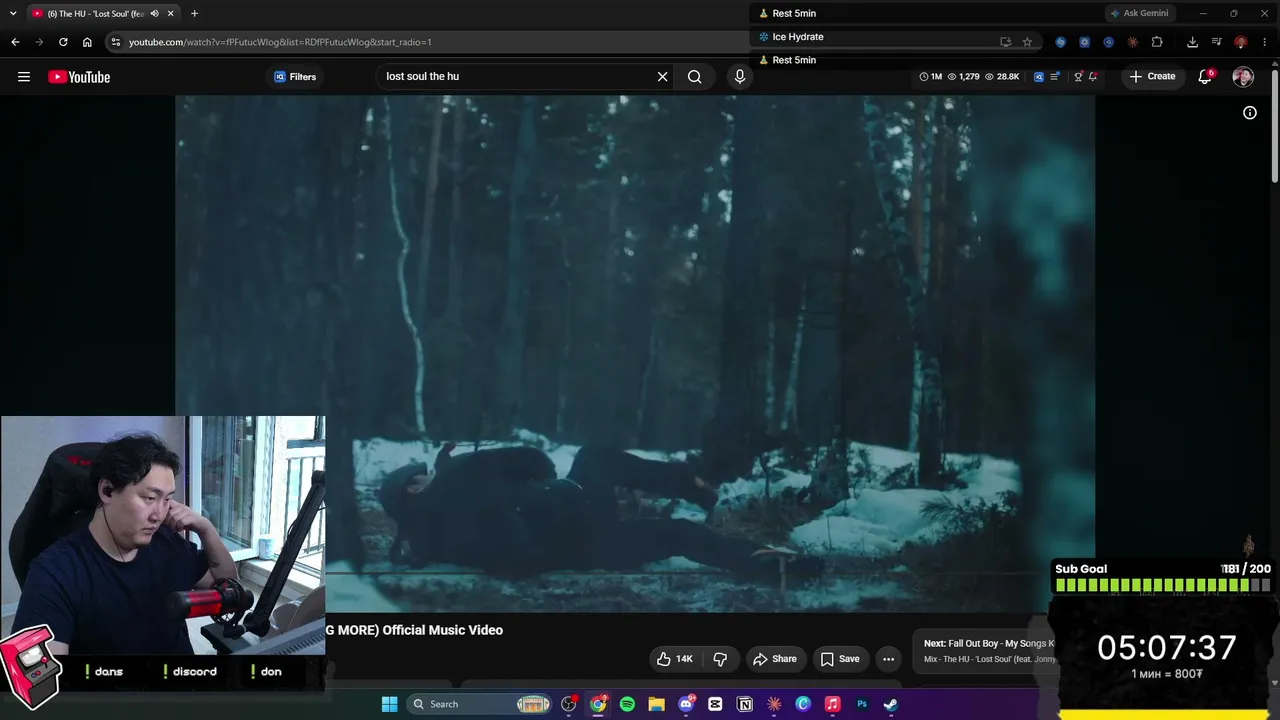Open Photoshop from the taskbar
This screenshot has height=720, width=1280.
(x=862, y=704)
